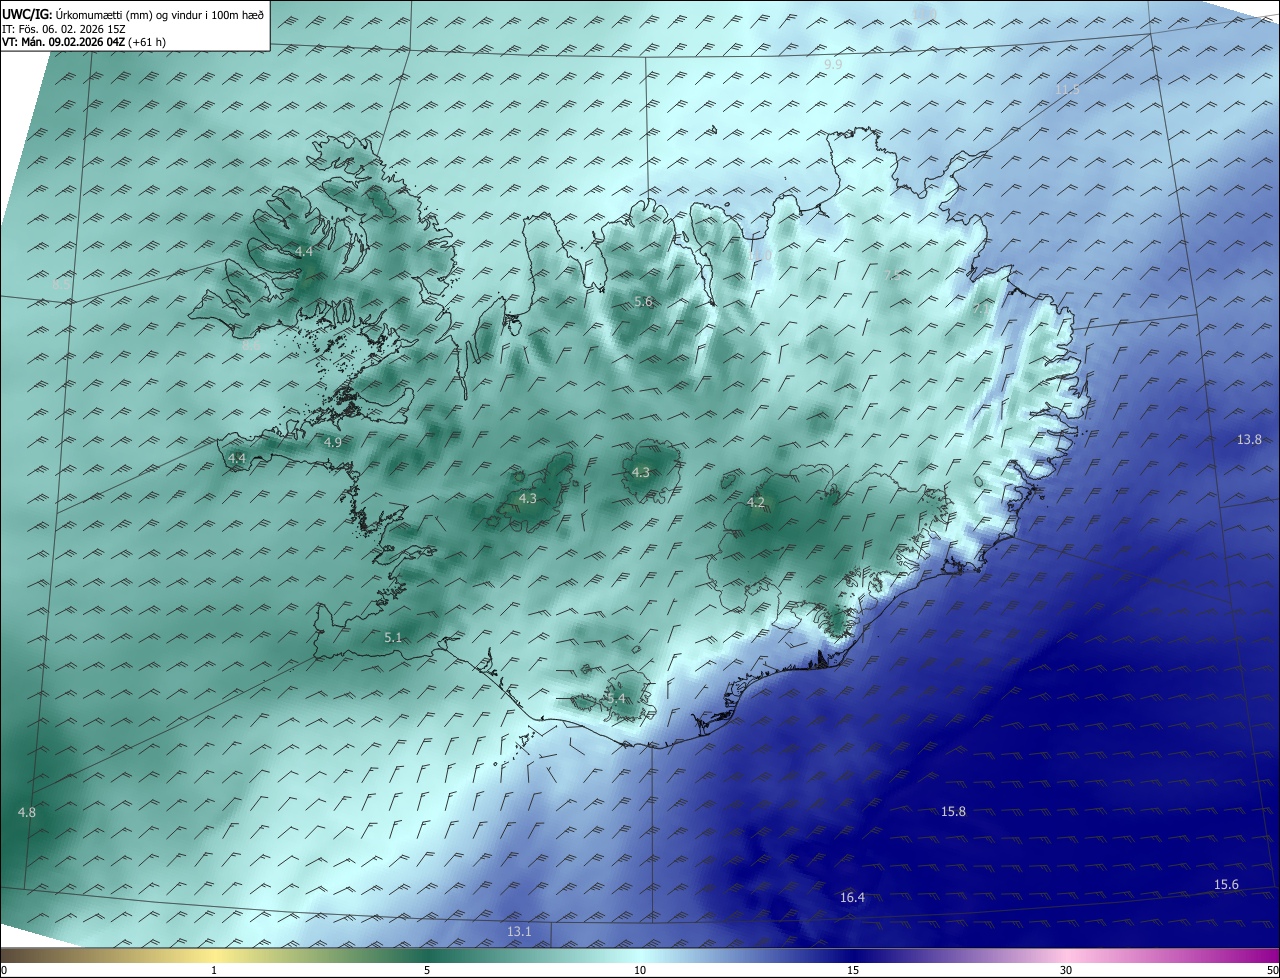Viewport: 1280px width, 978px height.
Task: Click the 'VT: Mán. 09.02.2026 04Z (+61 h)' line
Action: [84, 42]
